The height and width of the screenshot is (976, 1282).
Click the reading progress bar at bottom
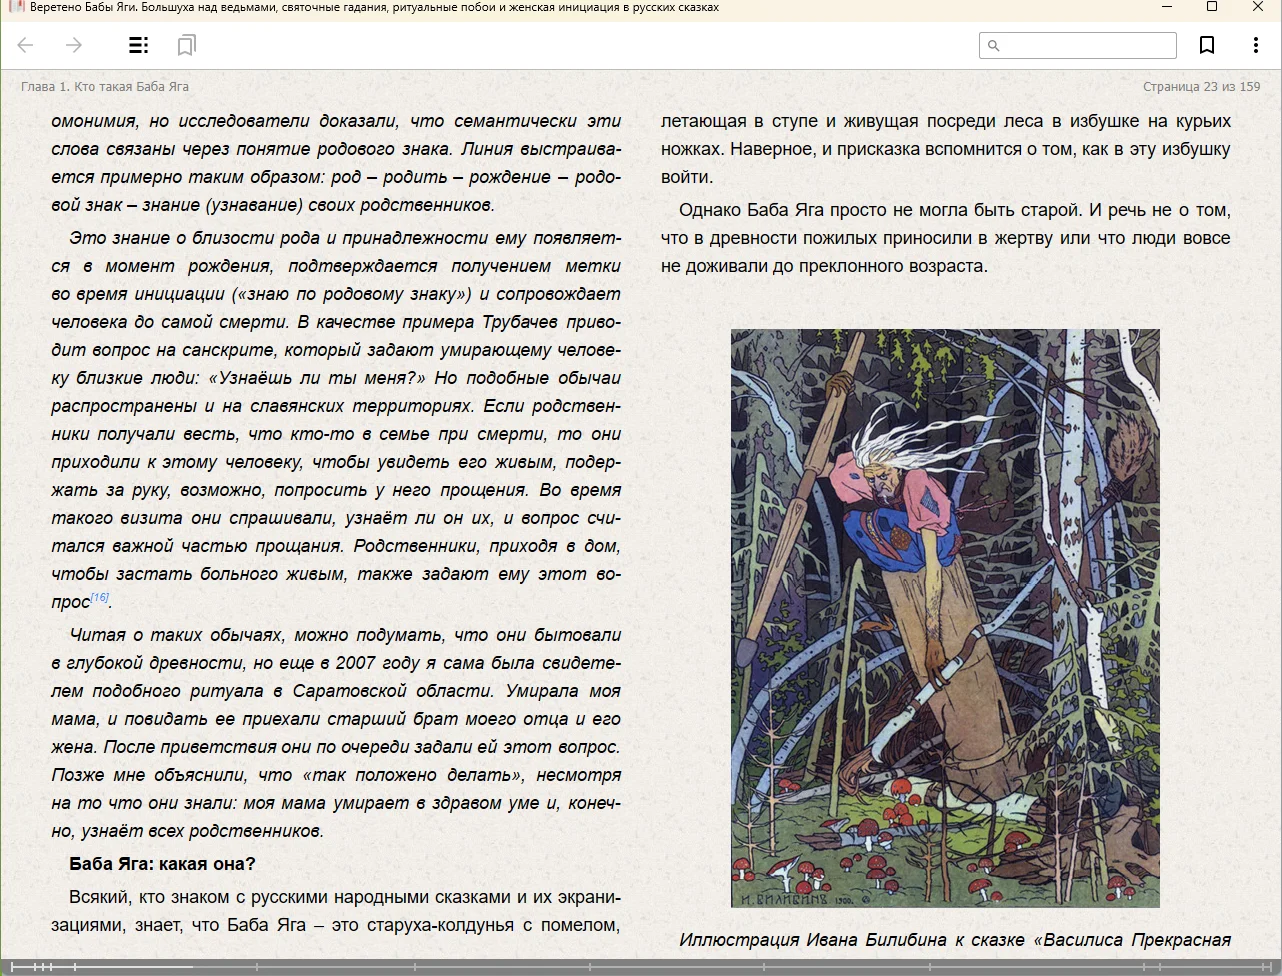point(640,967)
